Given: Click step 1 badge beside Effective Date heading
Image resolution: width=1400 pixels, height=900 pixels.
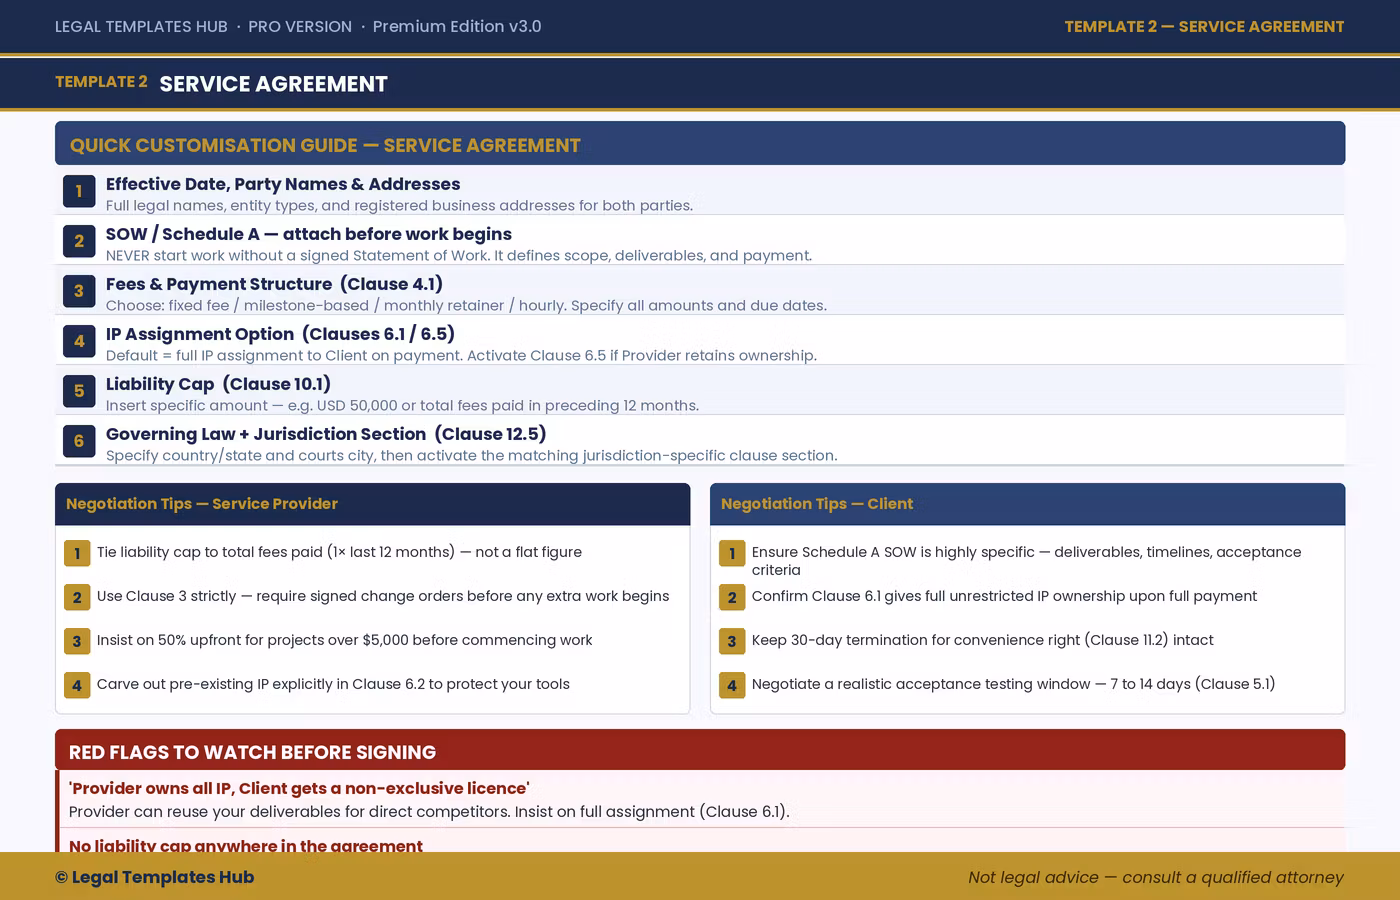Looking at the screenshot, I should point(79,191).
